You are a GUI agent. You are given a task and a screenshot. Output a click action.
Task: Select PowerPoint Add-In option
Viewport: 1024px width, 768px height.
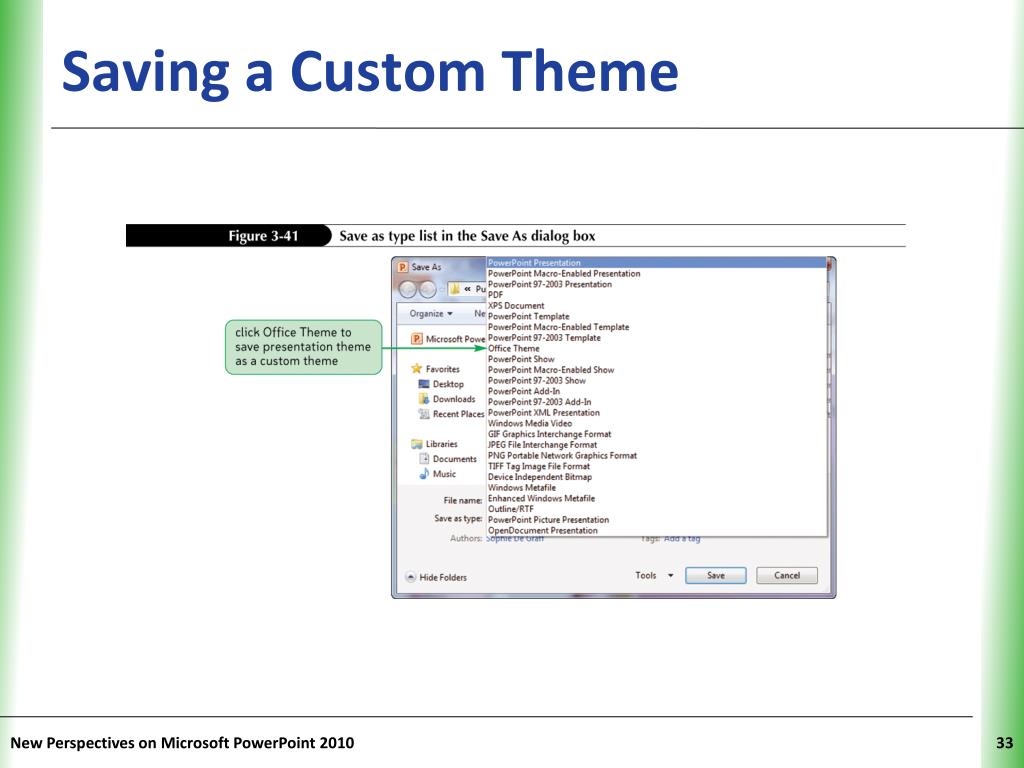click(656, 391)
